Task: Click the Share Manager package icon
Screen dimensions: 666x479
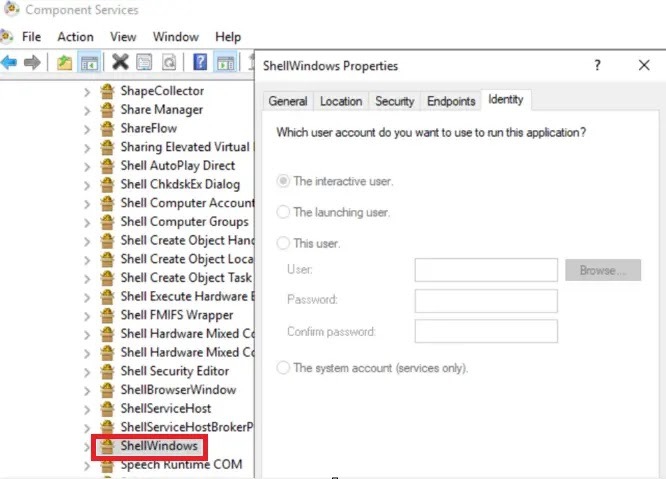Action: click(x=107, y=110)
